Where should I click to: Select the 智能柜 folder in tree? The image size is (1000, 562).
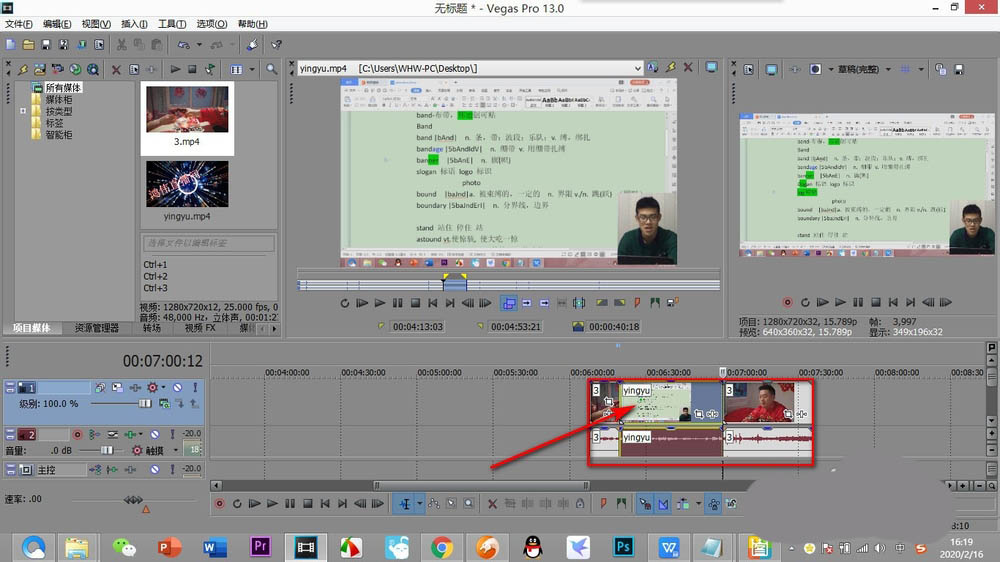(x=58, y=135)
